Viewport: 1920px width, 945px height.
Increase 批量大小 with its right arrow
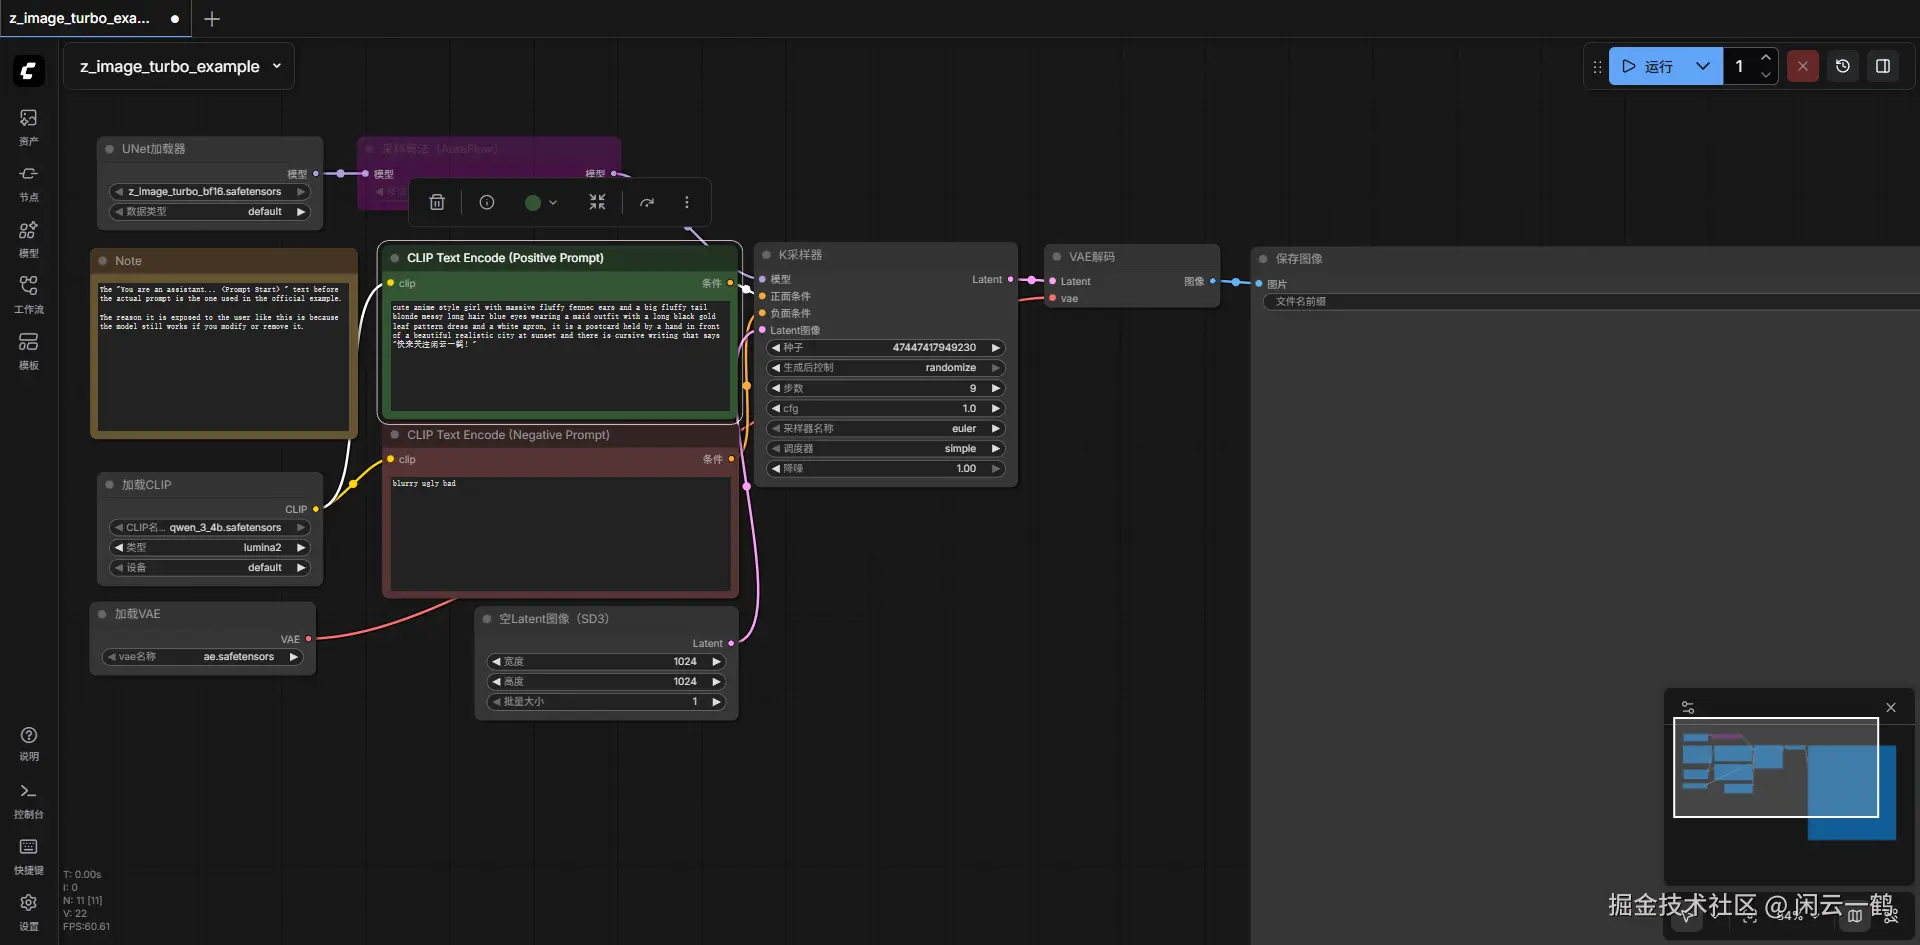coord(716,702)
